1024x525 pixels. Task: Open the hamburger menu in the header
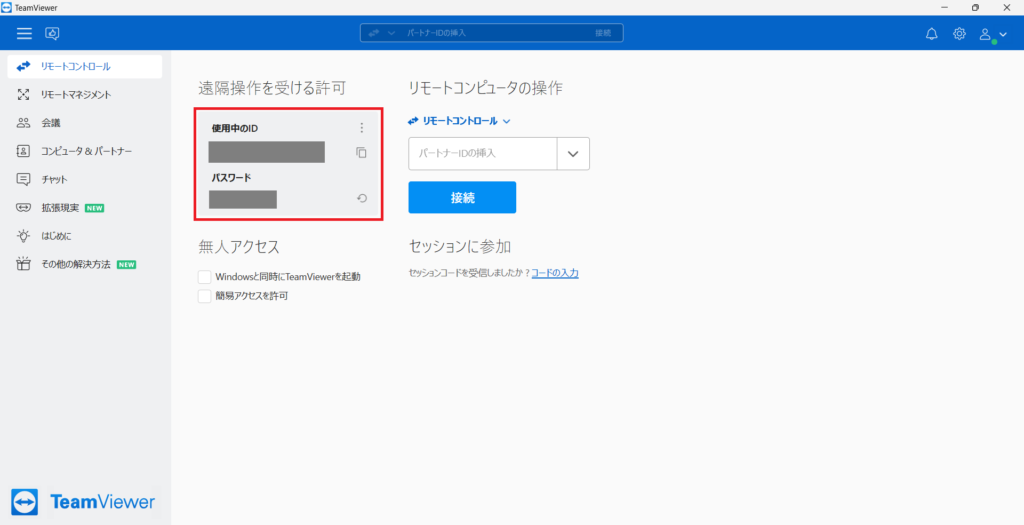[24, 33]
